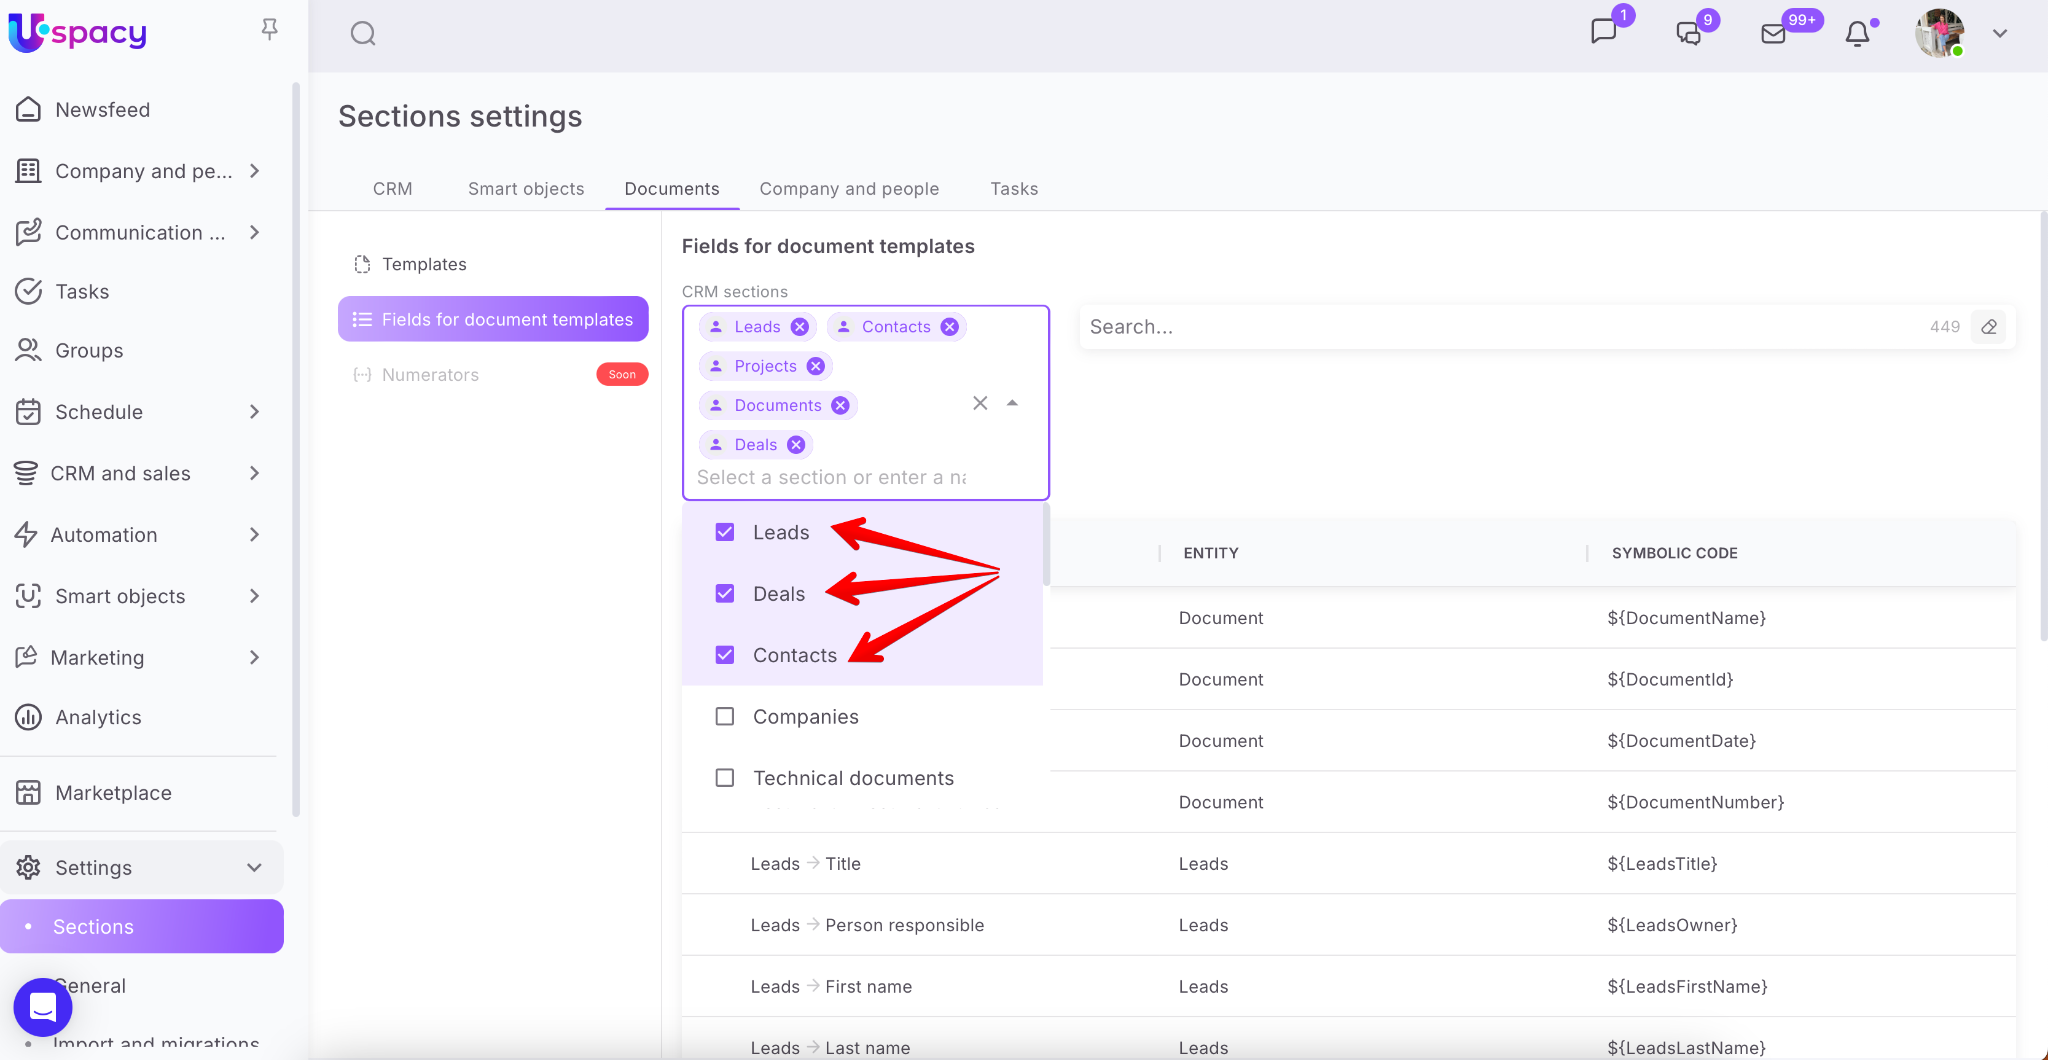Image resolution: width=2048 pixels, height=1060 pixels.
Task: Switch to the Company and people tab
Action: 849,189
